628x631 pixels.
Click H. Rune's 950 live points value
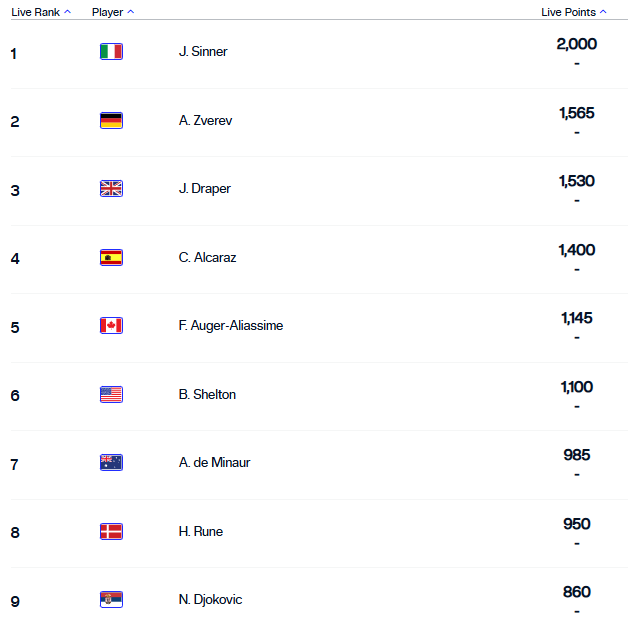[x=577, y=524]
